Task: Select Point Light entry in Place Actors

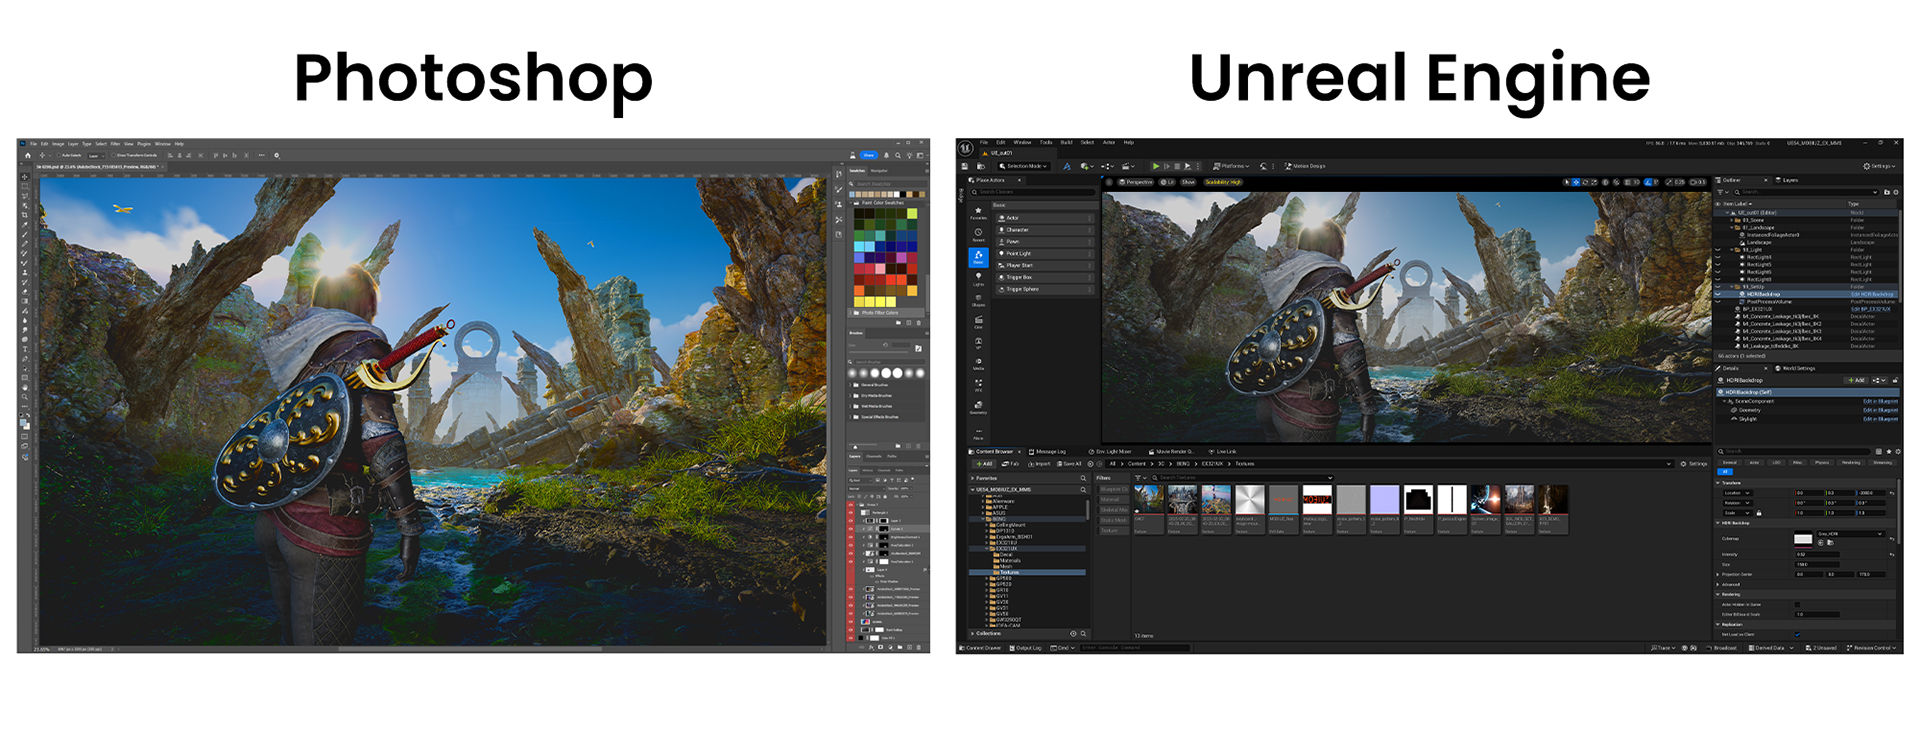Action: (1045, 254)
